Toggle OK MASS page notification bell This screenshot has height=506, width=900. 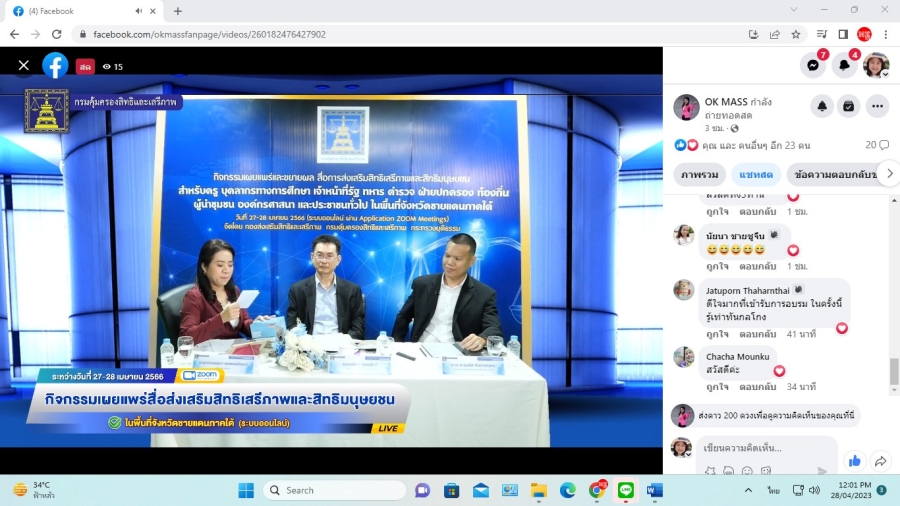click(822, 106)
